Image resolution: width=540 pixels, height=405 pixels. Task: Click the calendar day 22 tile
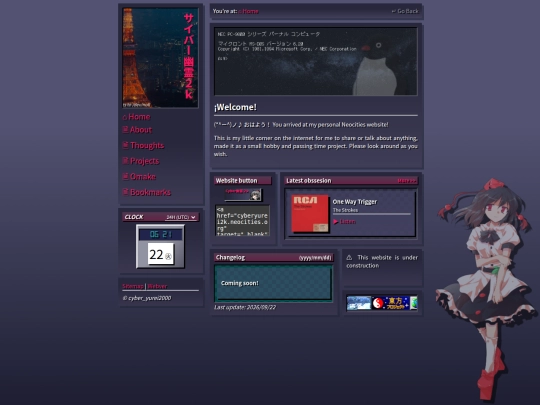pyautogui.click(x=161, y=254)
